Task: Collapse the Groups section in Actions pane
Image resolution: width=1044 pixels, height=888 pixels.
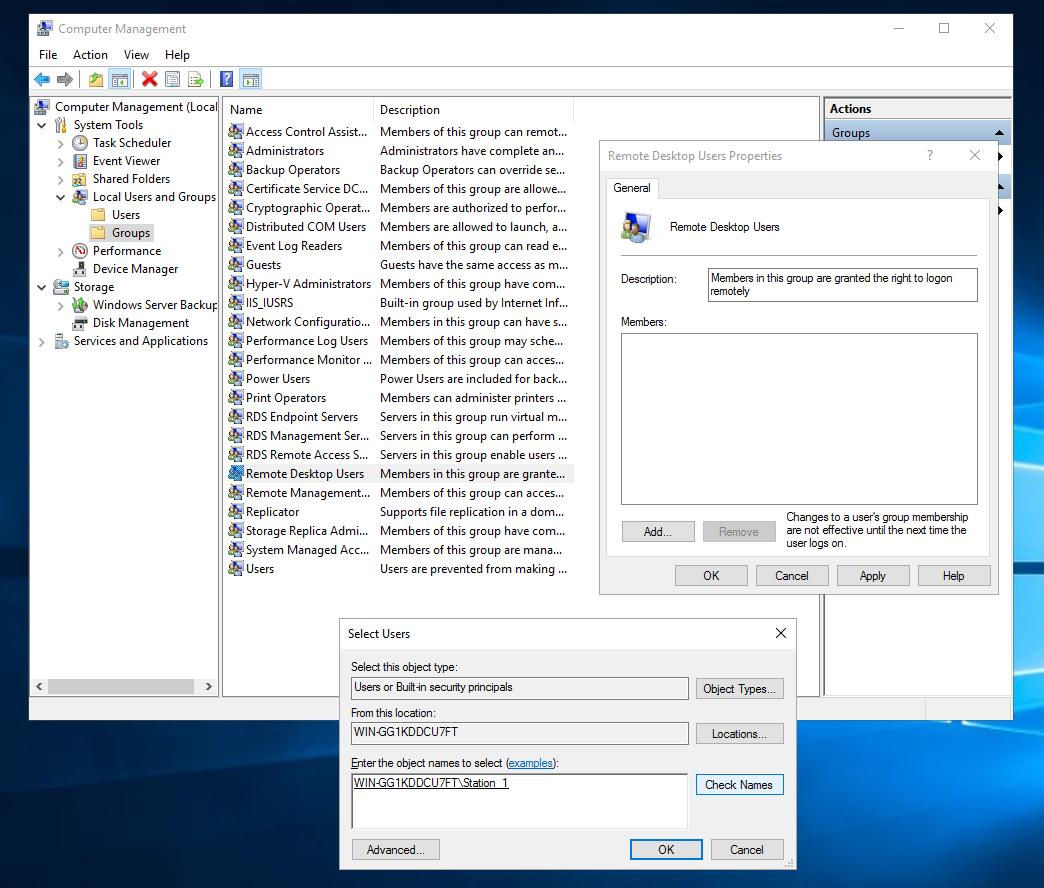Action: click(x=999, y=132)
